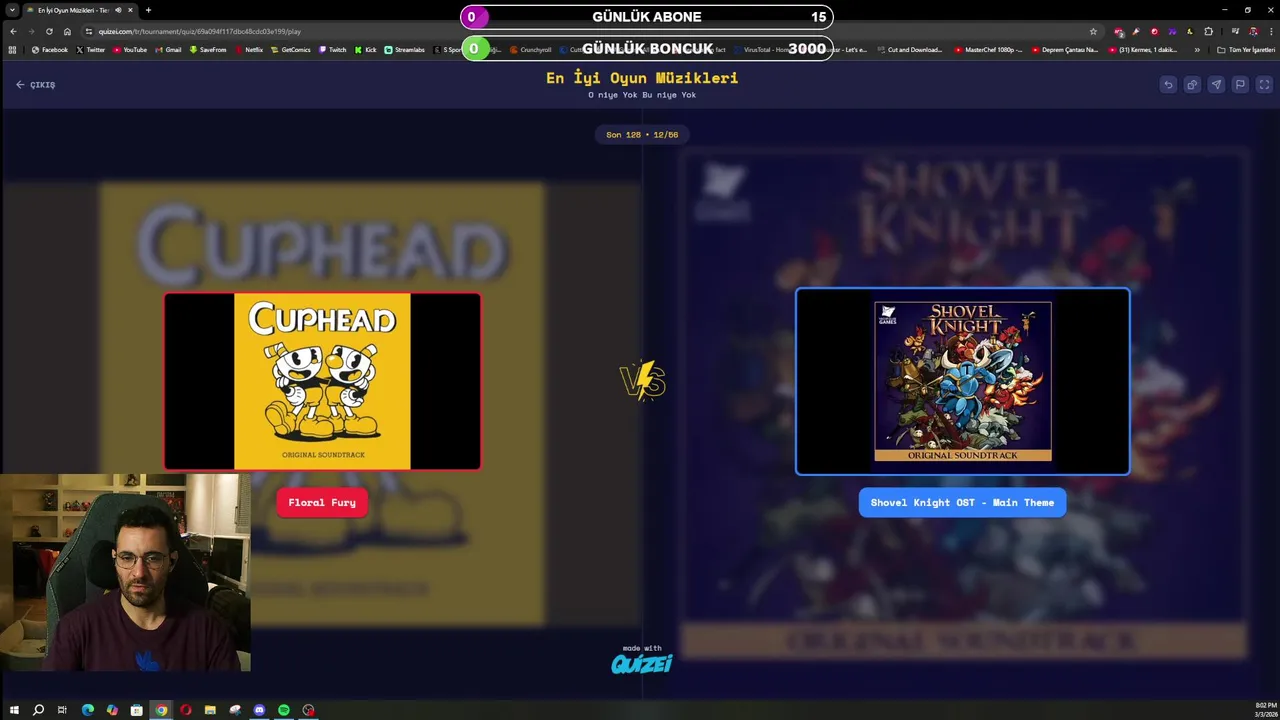Vote for Floral Fury
Image resolution: width=1280 pixels, height=720 pixels.
[322, 503]
